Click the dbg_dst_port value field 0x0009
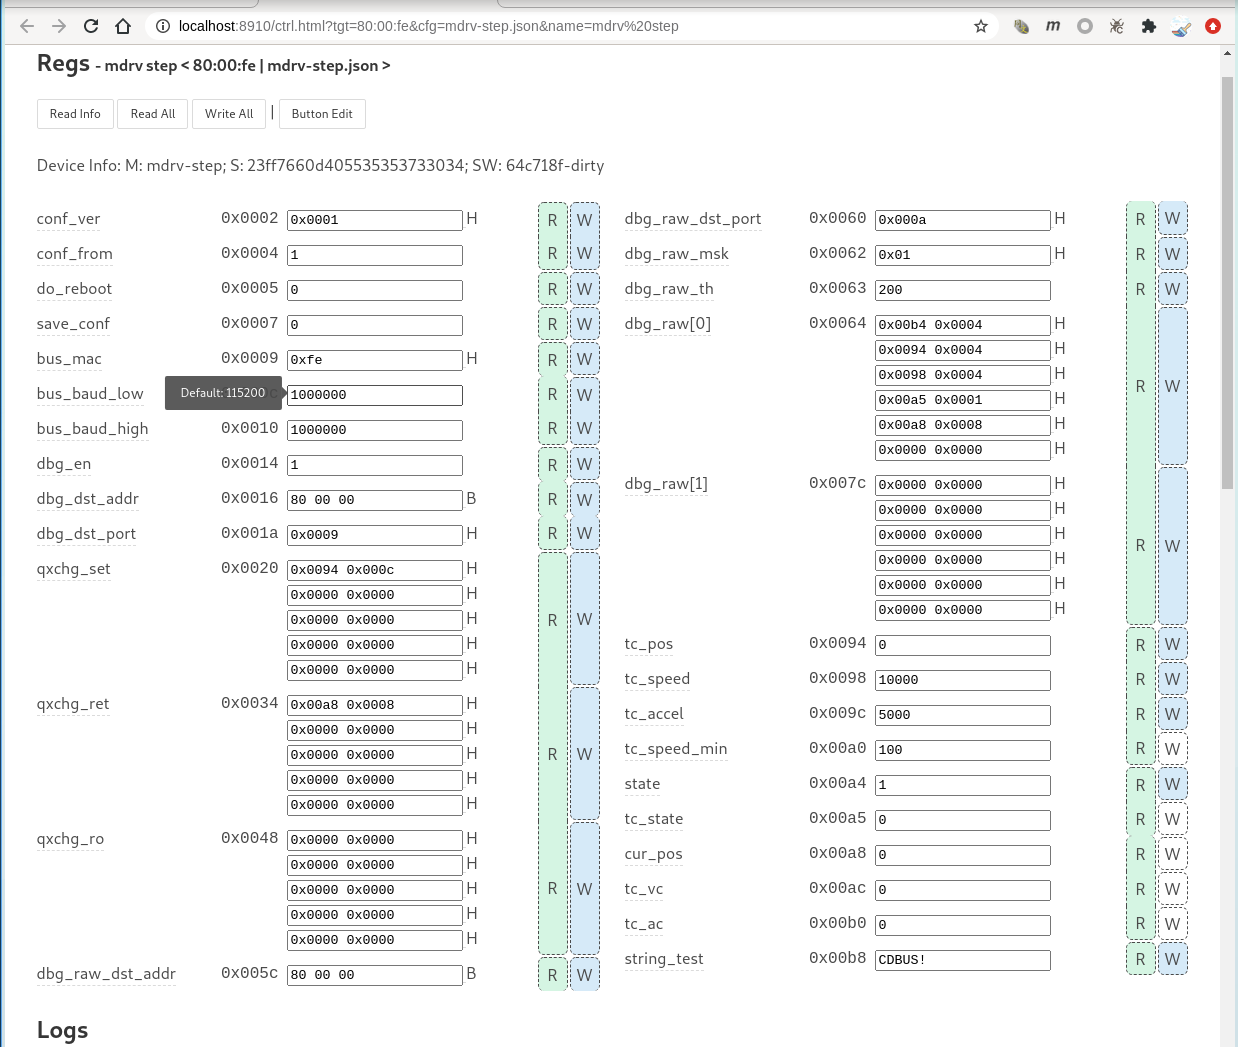 coord(375,535)
